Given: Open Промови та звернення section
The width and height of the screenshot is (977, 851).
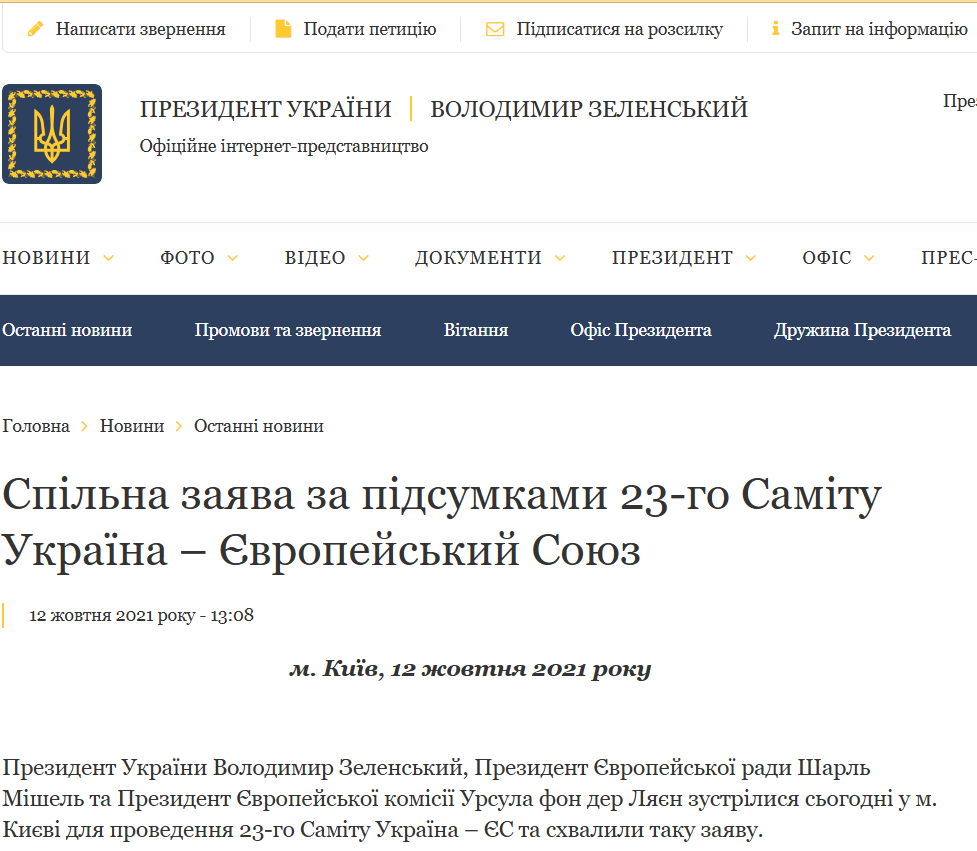Looking at the screenshot, I should (x=288, y=328).
